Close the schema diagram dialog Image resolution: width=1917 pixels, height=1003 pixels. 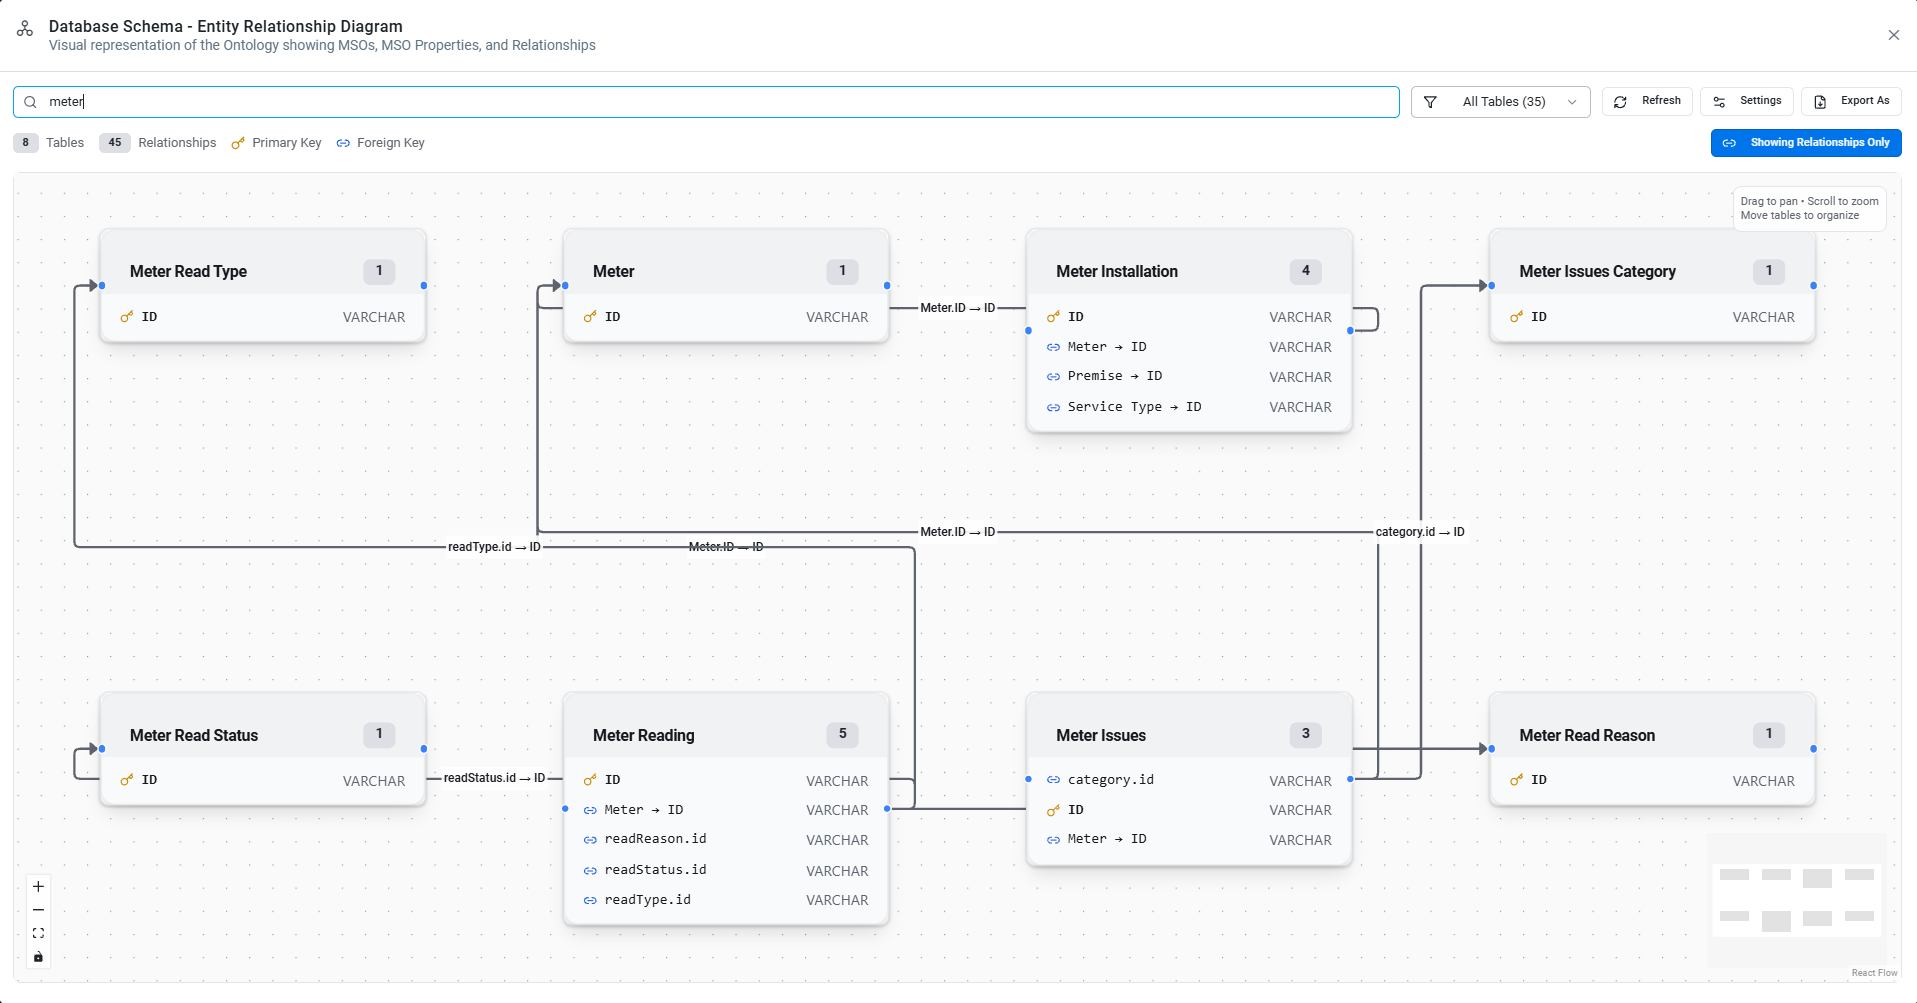pyautogui.click(x=1893, y=35)
